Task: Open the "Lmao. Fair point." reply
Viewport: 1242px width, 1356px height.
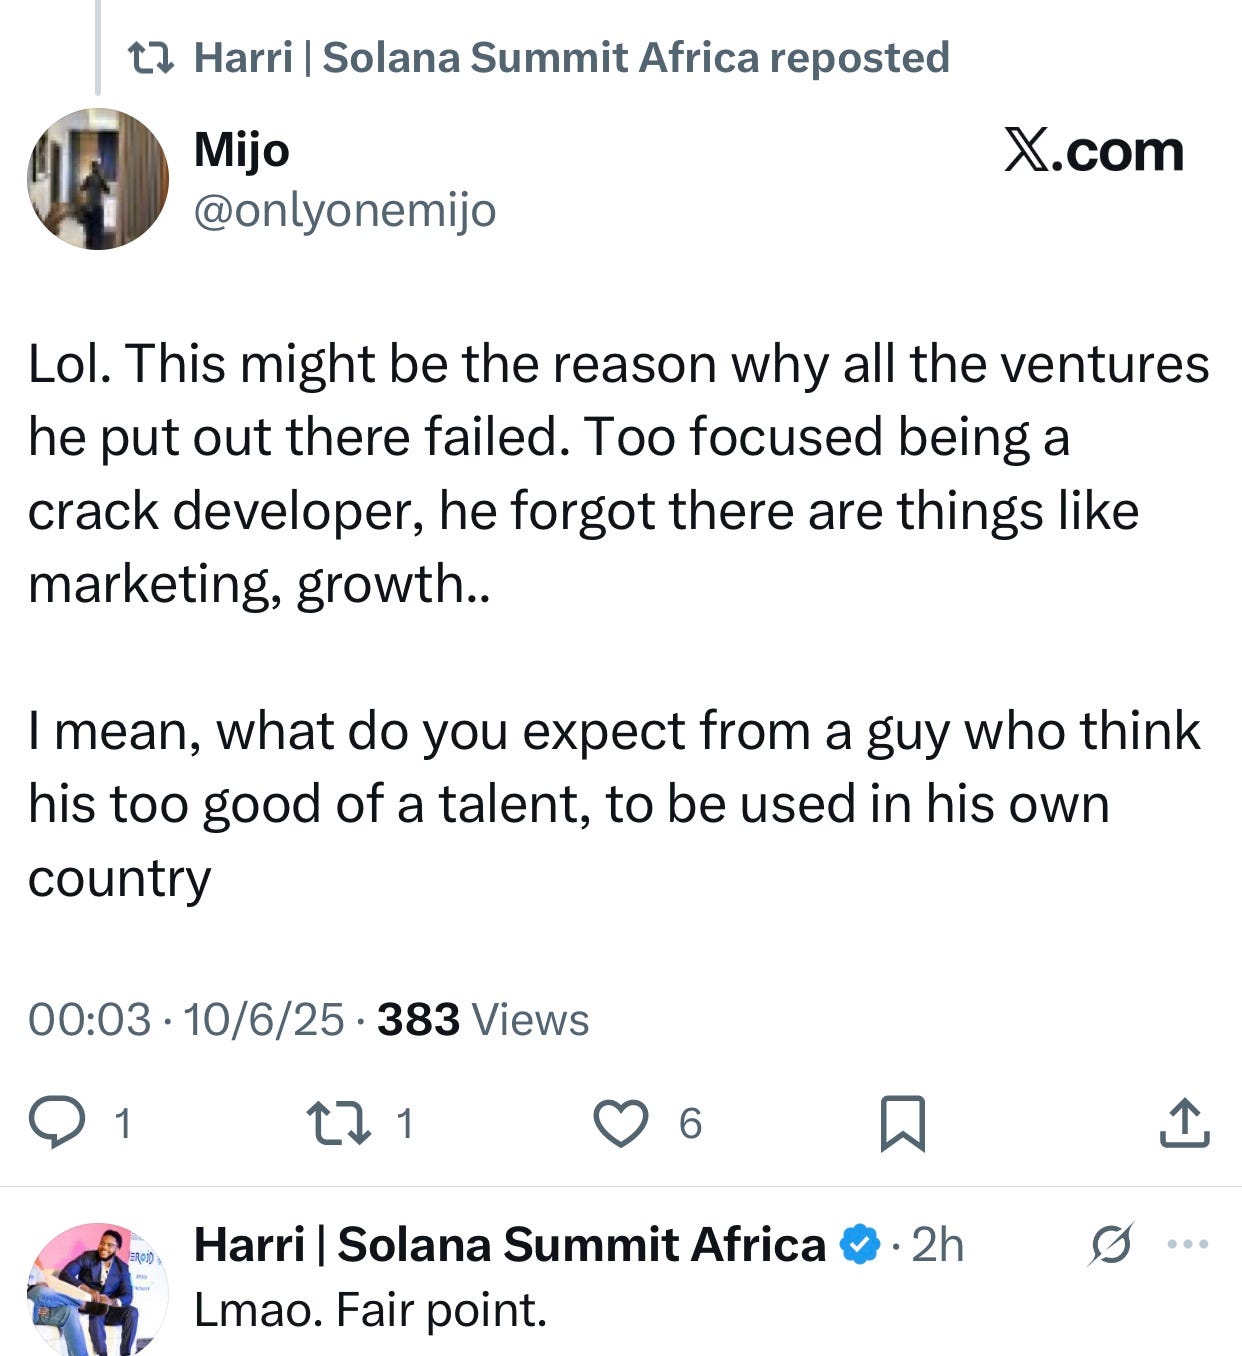Action: [370, 1310]
